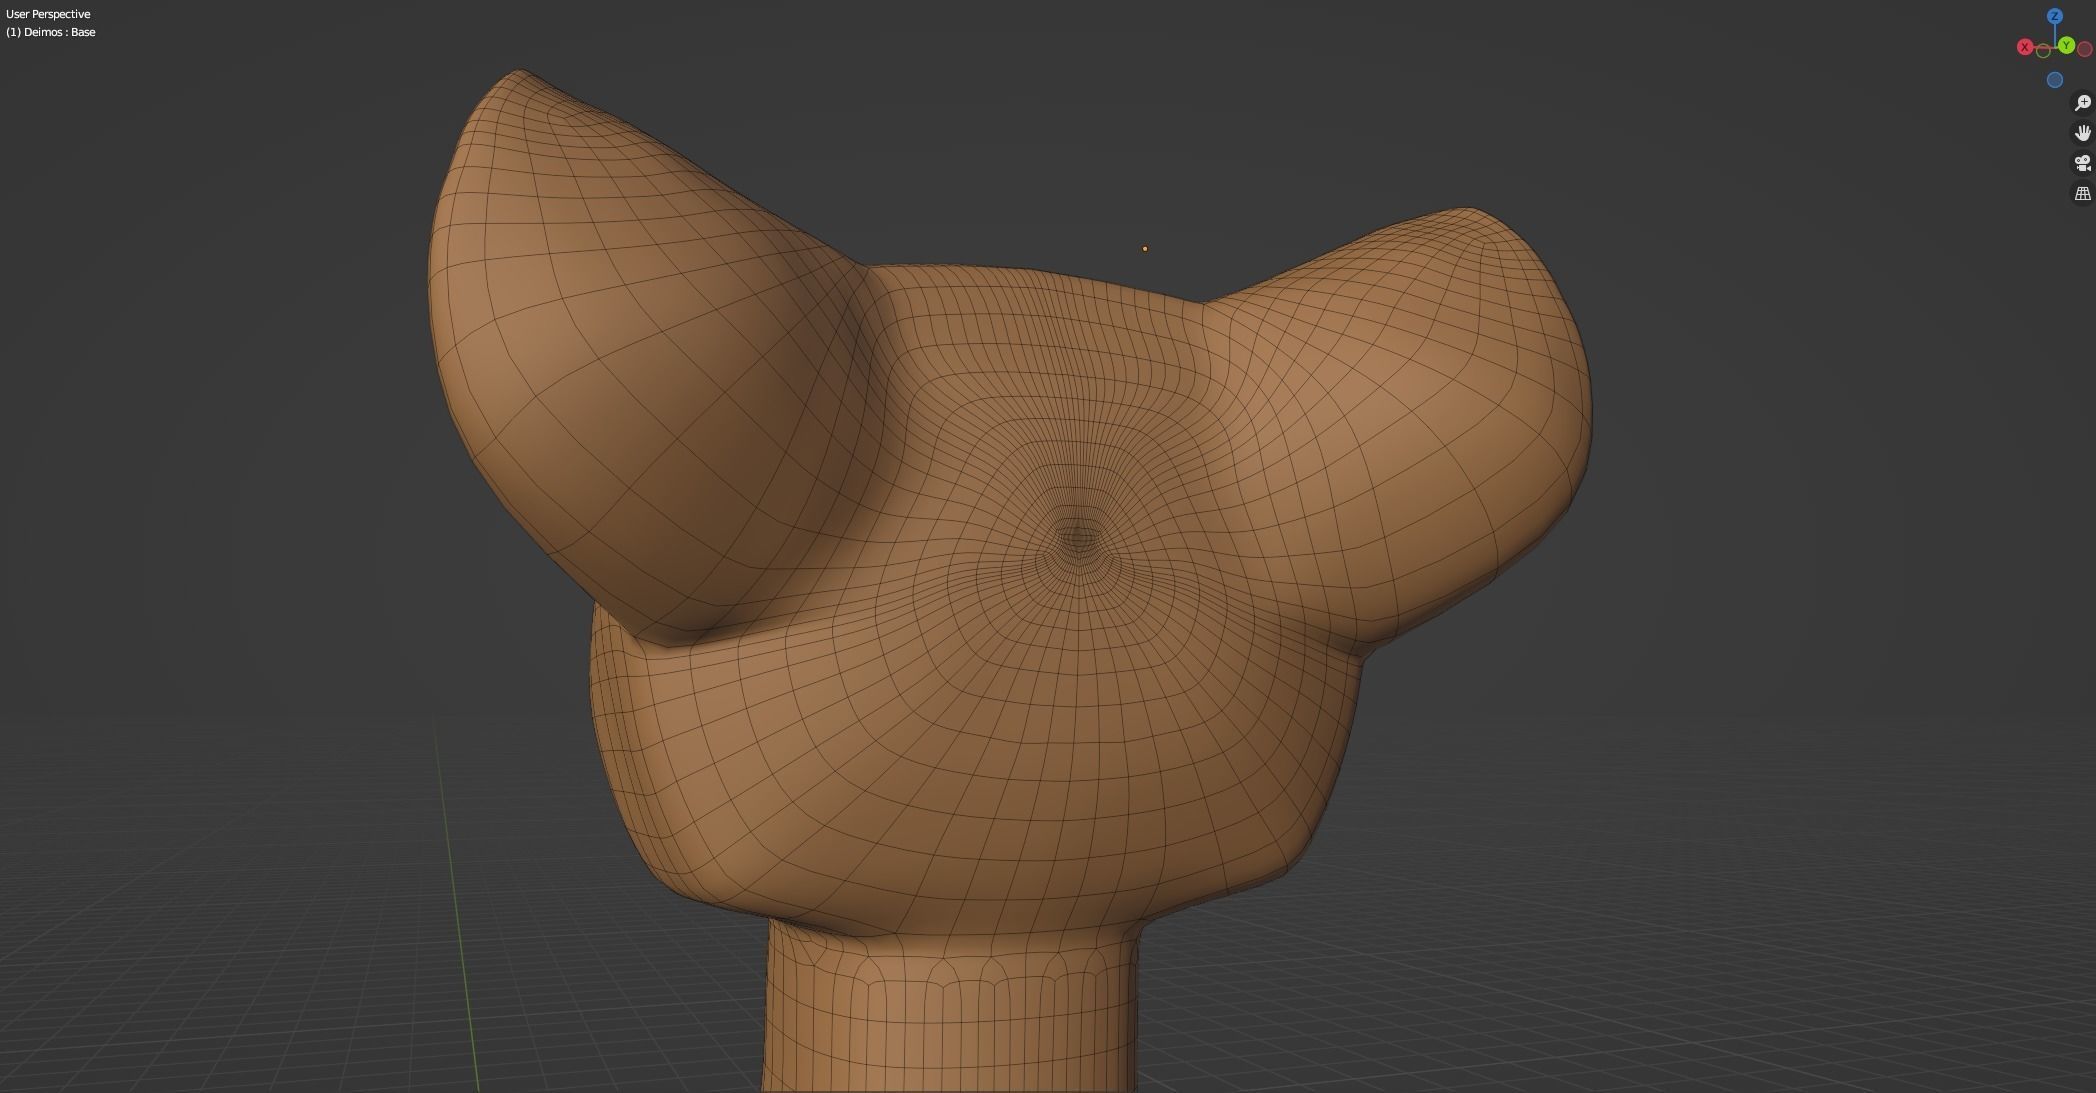Click the red X axis gizmo handle
Screen dimensions: 2096x1093
2025,47
